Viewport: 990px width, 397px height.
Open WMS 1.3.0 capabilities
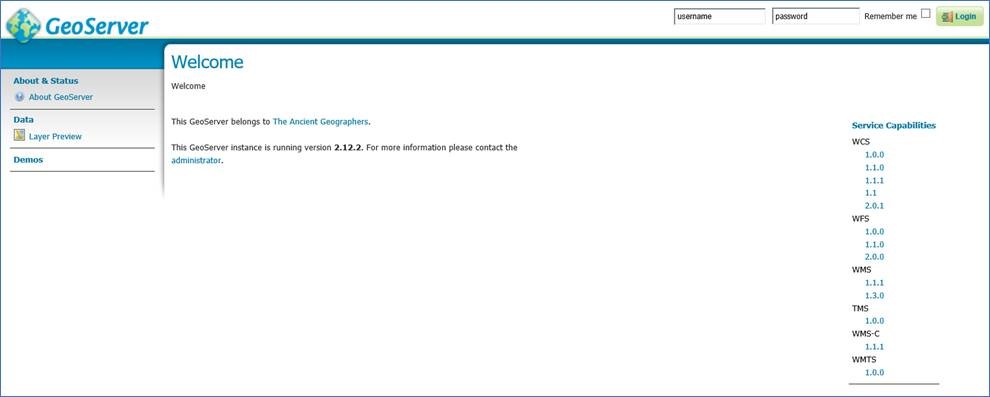click(x=874, y=295)
